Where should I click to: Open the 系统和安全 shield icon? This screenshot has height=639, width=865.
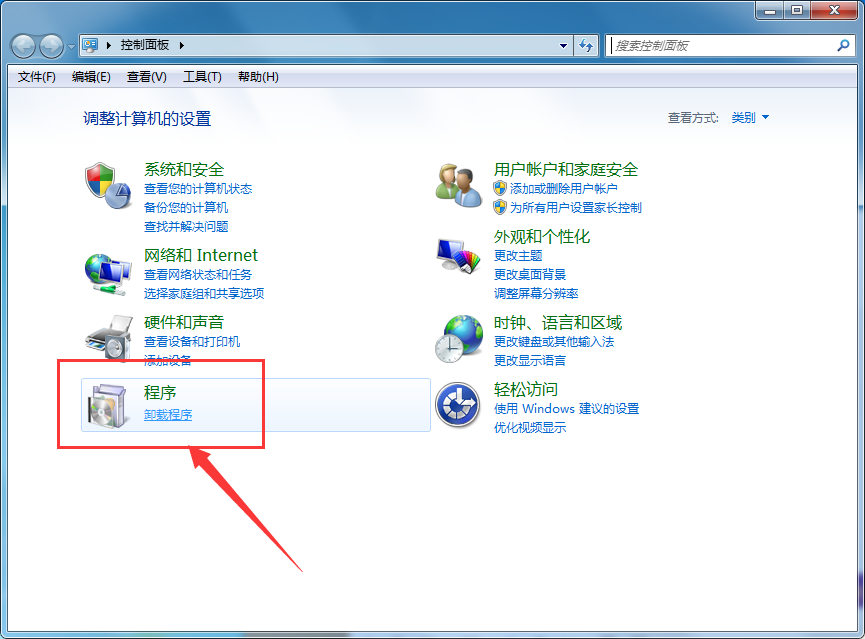click(x=108, y=185)
